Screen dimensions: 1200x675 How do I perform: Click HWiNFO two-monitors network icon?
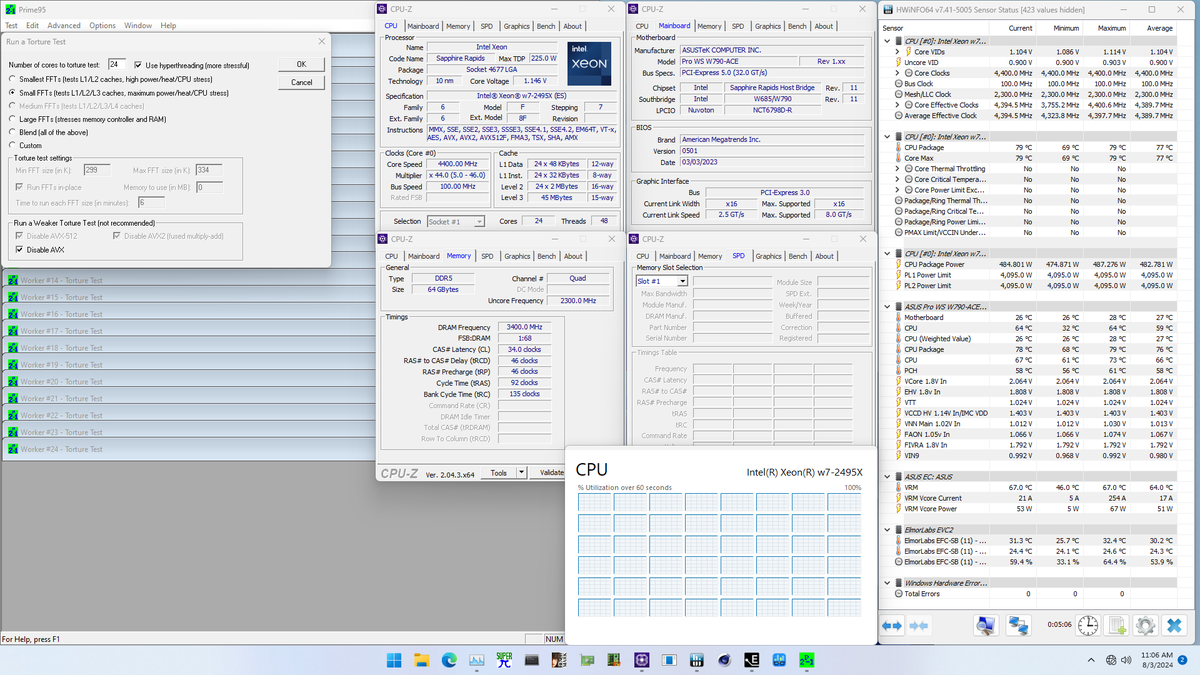click(x=1019, y=625)
